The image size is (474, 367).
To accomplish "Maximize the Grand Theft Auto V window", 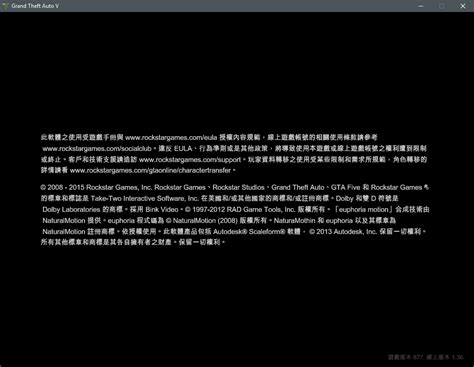I will coord(442,6).
